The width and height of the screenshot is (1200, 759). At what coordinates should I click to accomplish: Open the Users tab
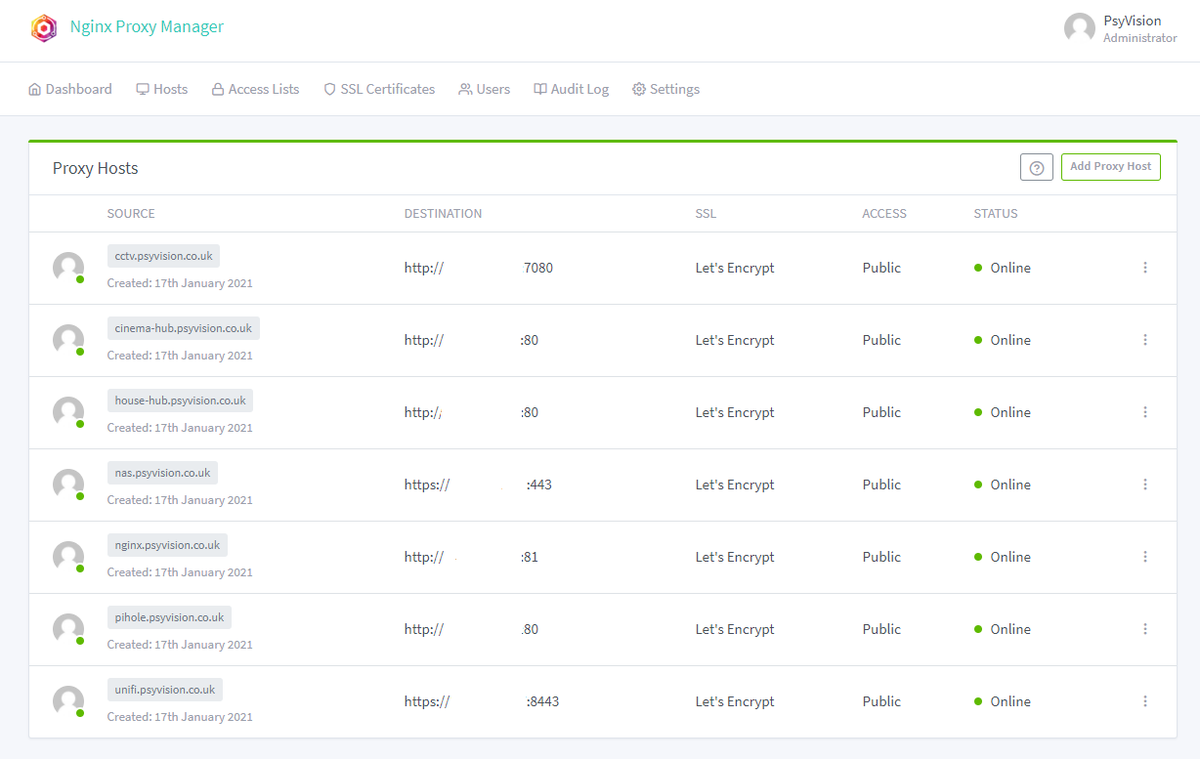[484, 89]
